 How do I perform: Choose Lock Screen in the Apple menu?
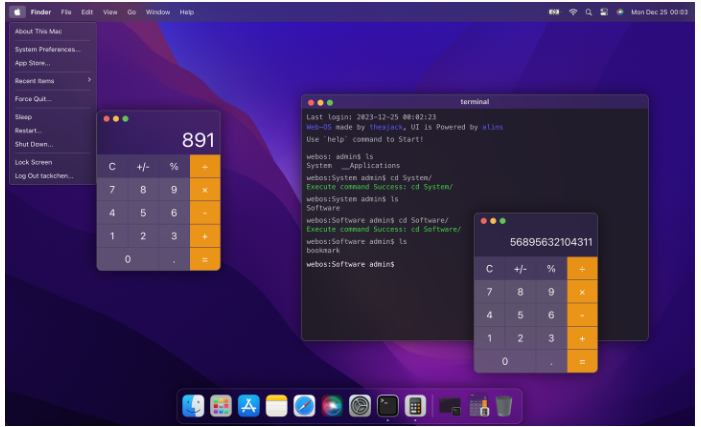[x=33, y=161]
